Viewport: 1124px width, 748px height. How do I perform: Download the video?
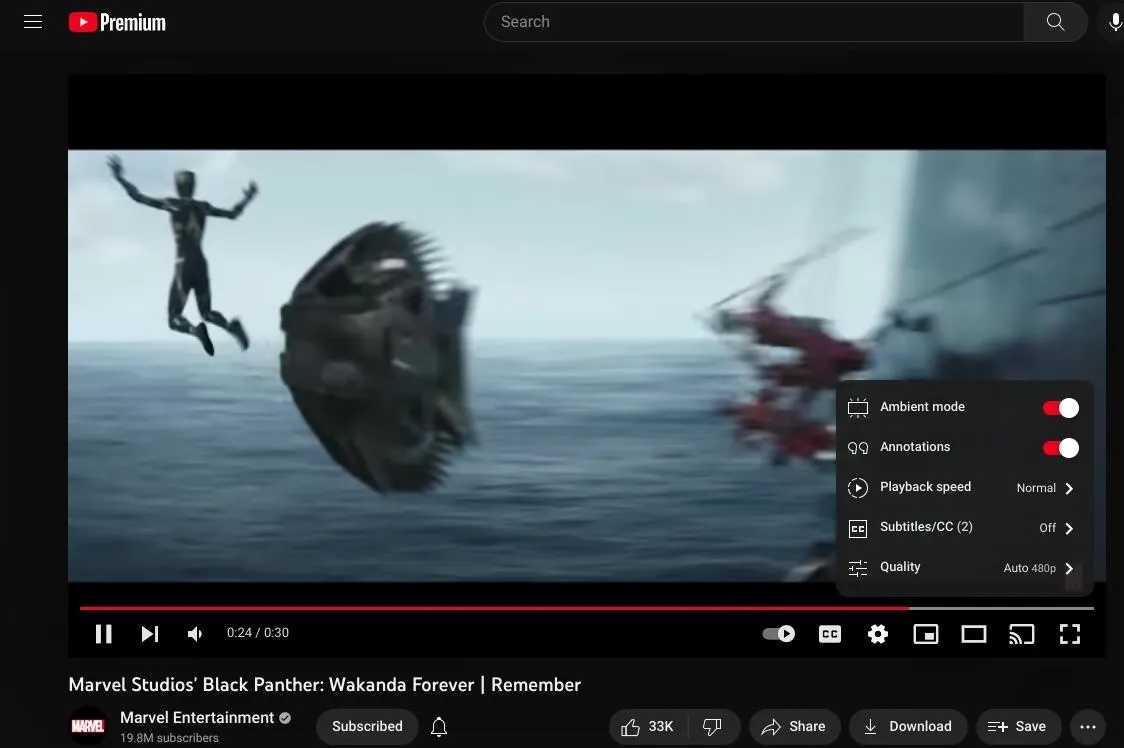908,727
